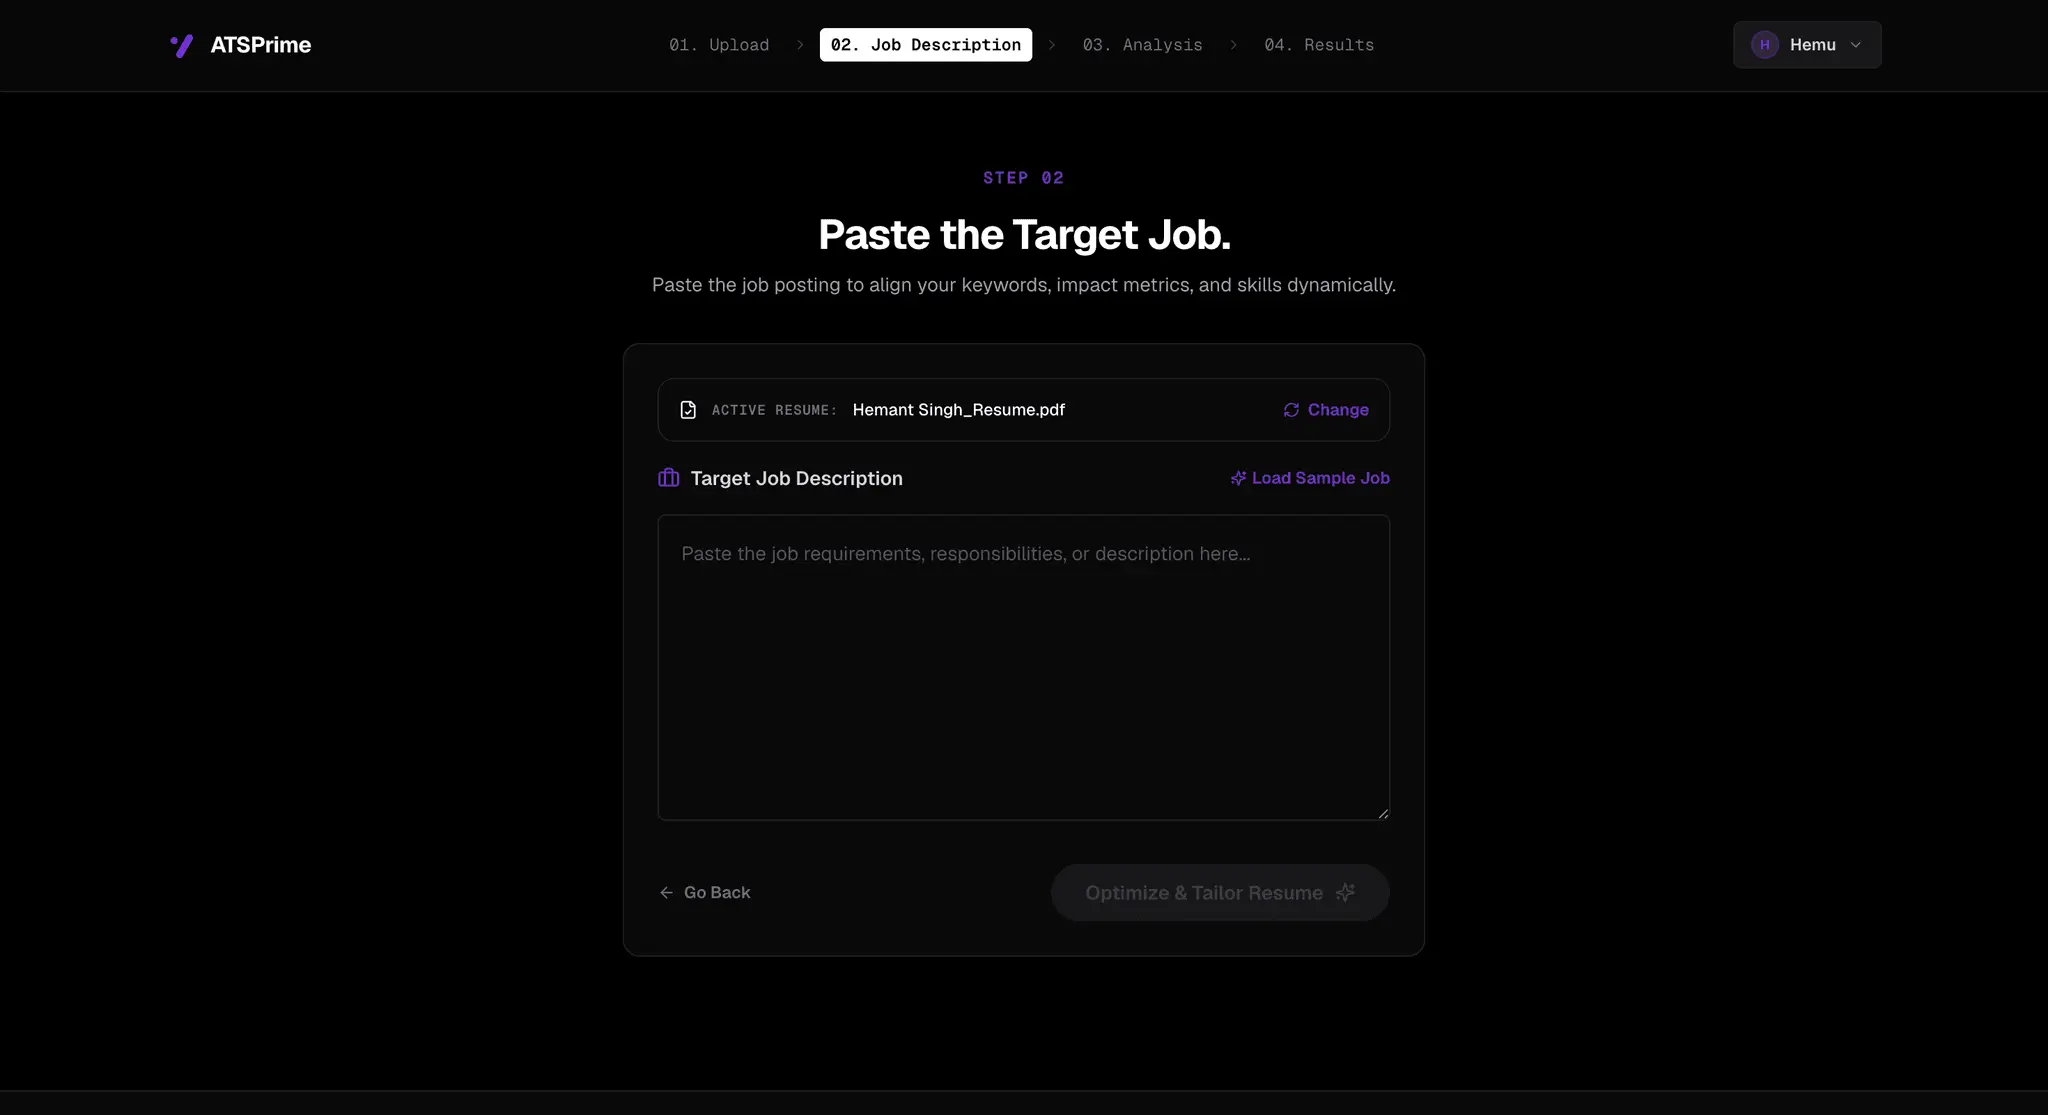Click the Go Back arrow icon
Screen dimensions: 2048x1115
(x=666, y=893)
